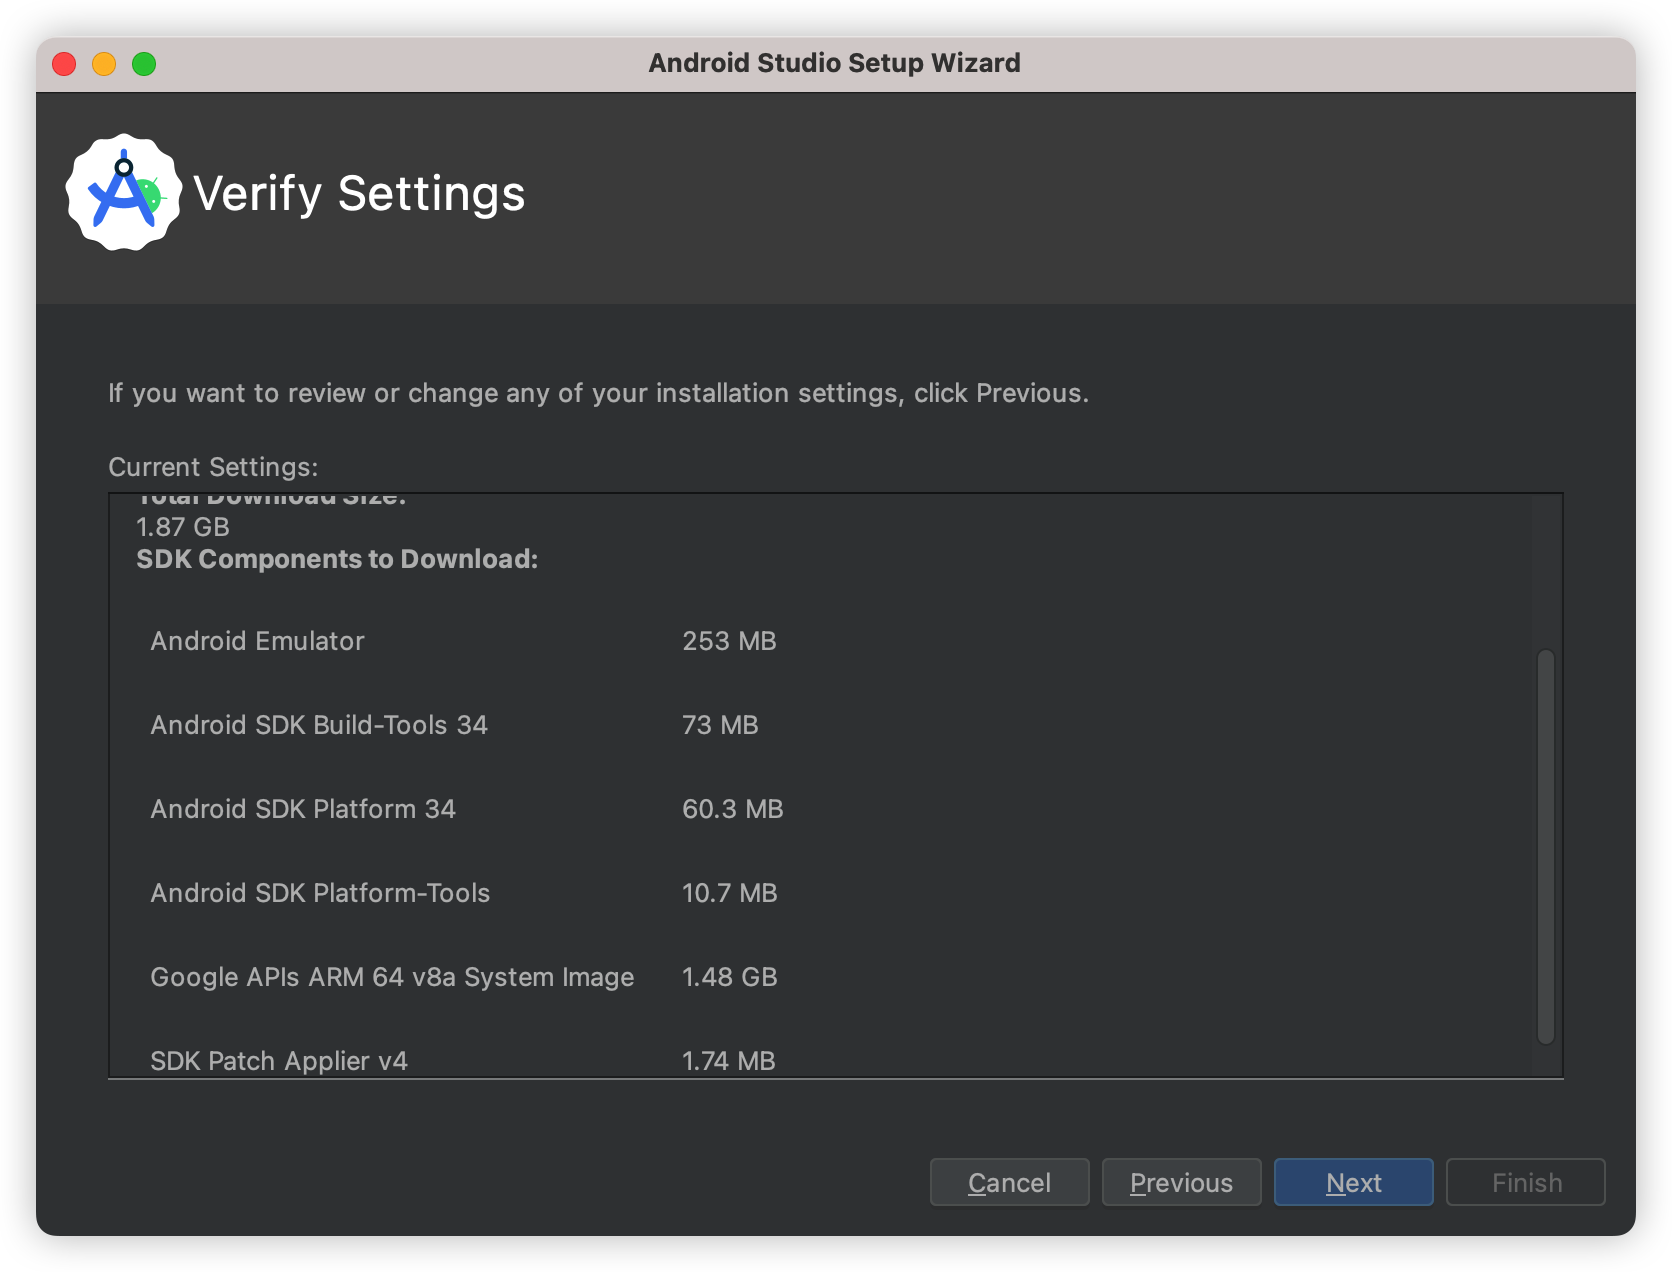Click the 1.87 GB total download size
Viewport: 1672px width, 1272px height.
click(183, 527)
